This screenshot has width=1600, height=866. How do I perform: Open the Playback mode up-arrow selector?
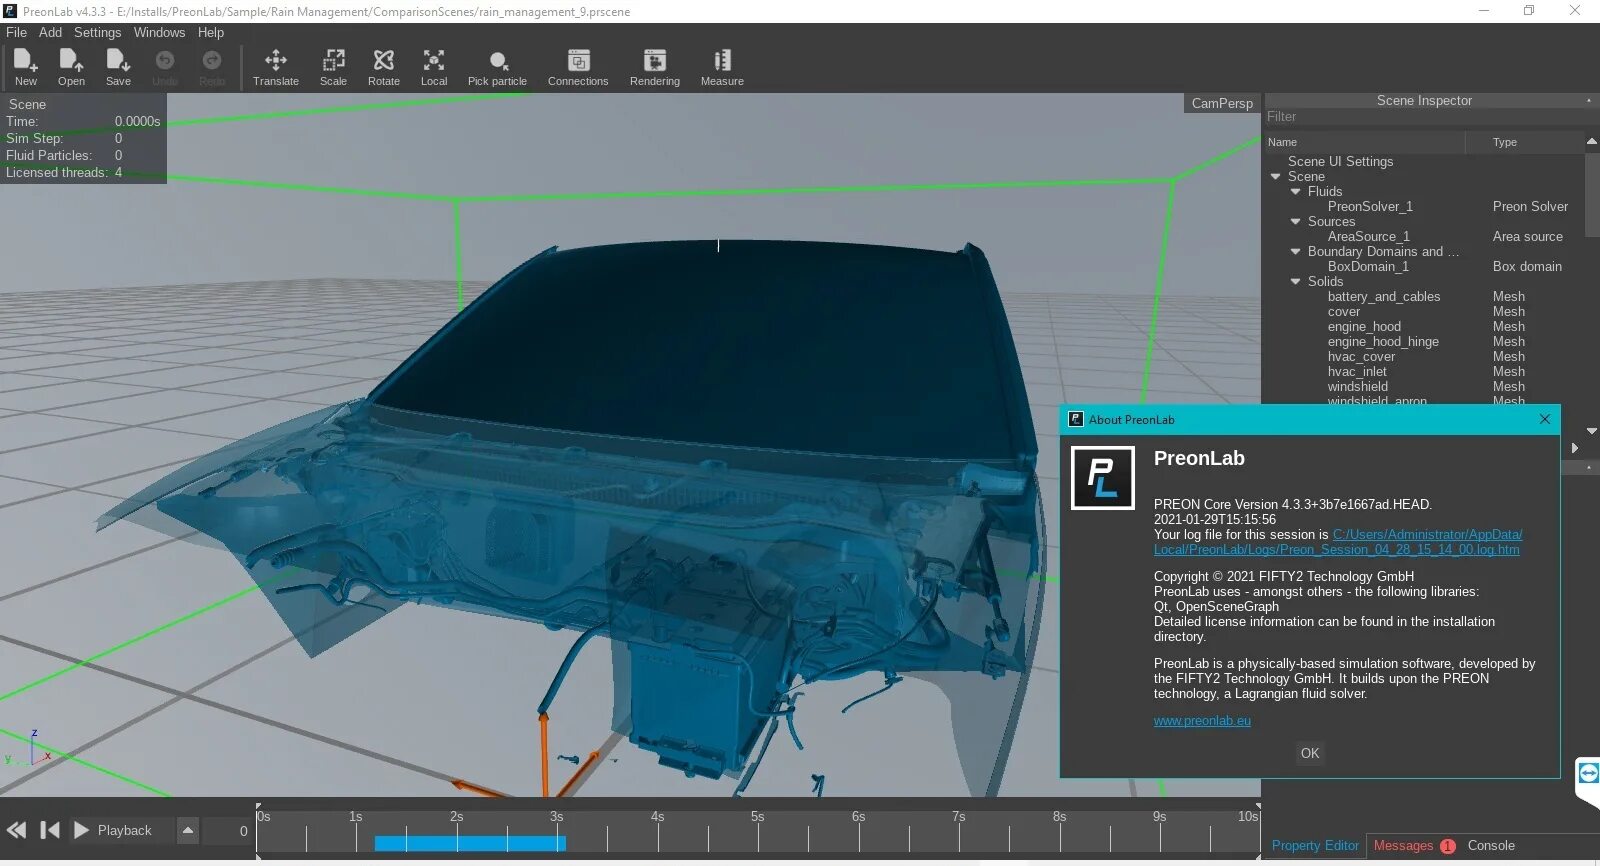coord(188,830)
